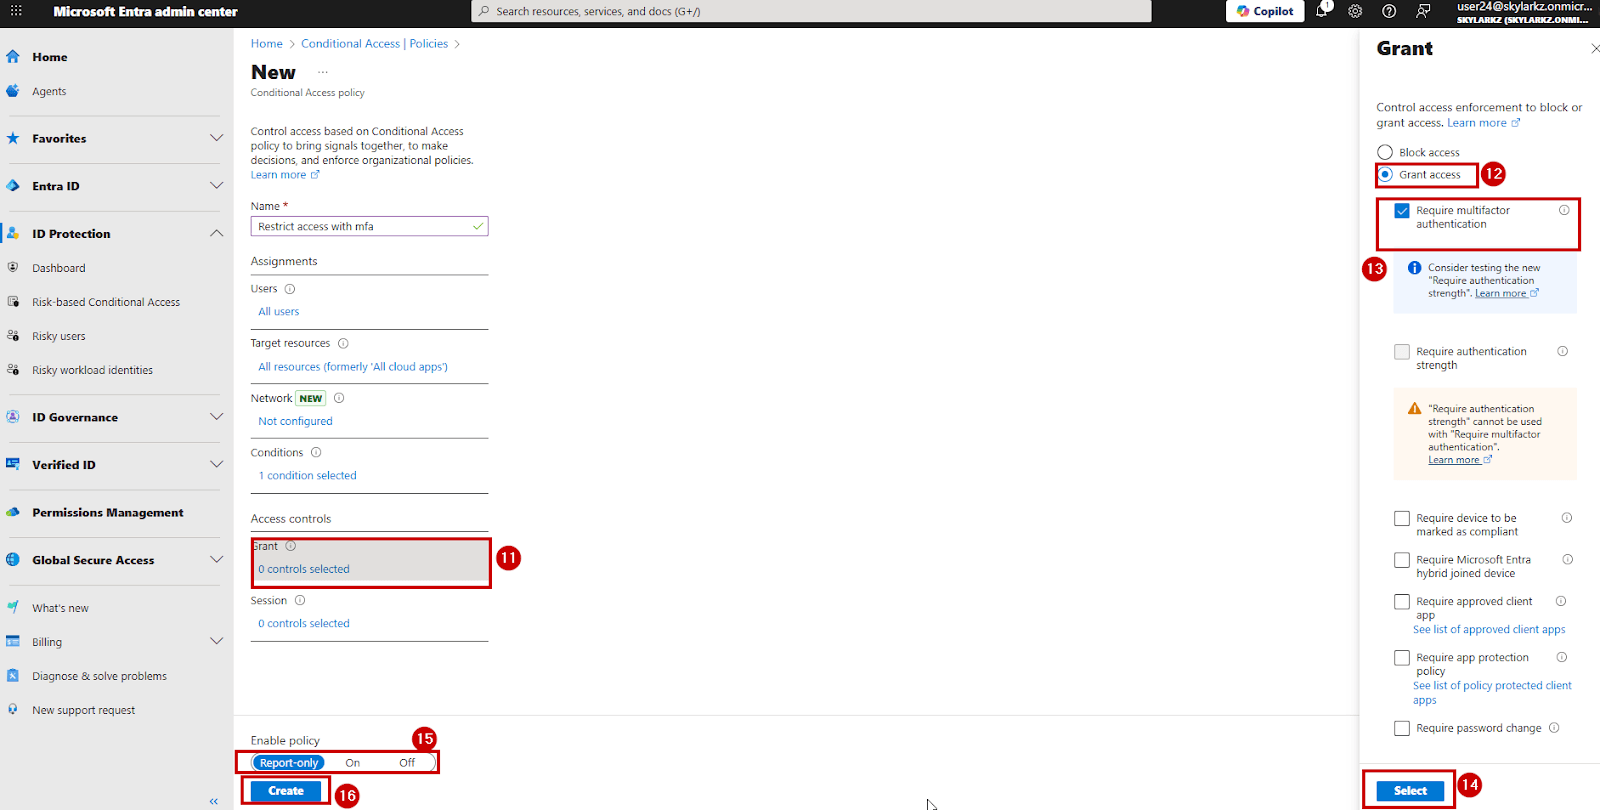Select the Block access radio button

pos(1385,152)
